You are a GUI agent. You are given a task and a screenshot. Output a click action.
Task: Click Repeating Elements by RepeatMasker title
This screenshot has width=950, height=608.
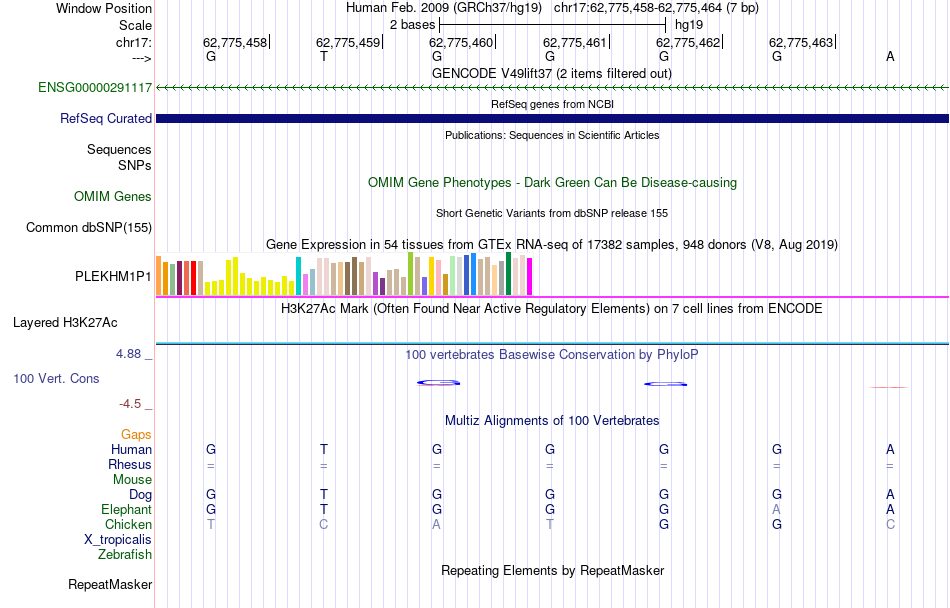553,570
